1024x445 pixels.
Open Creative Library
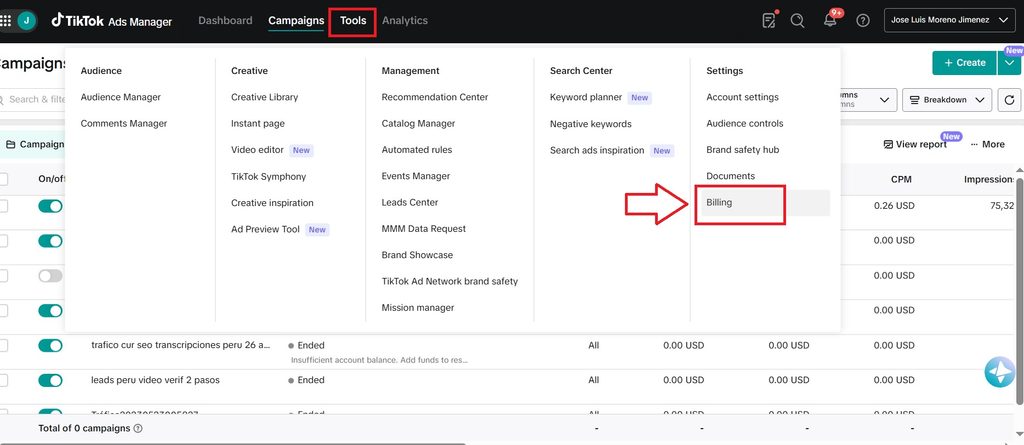(264, 97)
